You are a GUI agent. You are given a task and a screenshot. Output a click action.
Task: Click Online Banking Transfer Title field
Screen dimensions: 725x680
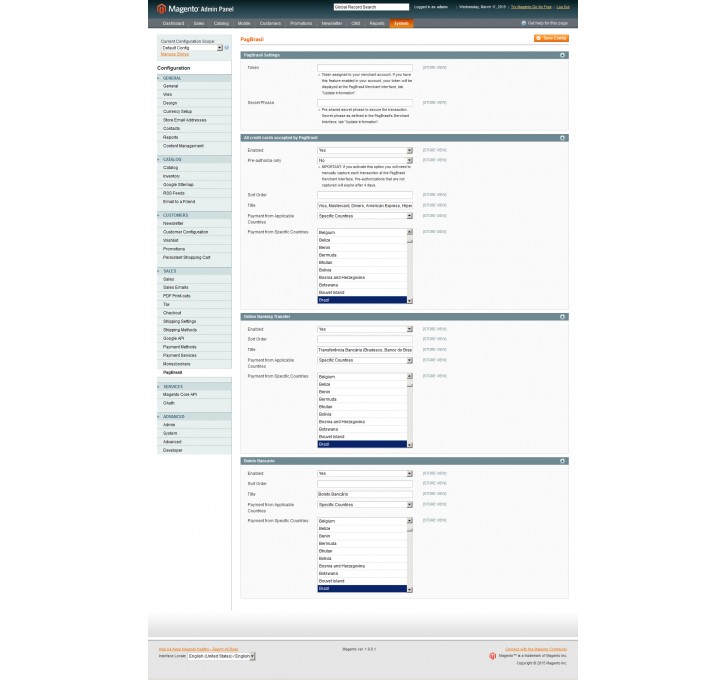coord(365,350)
